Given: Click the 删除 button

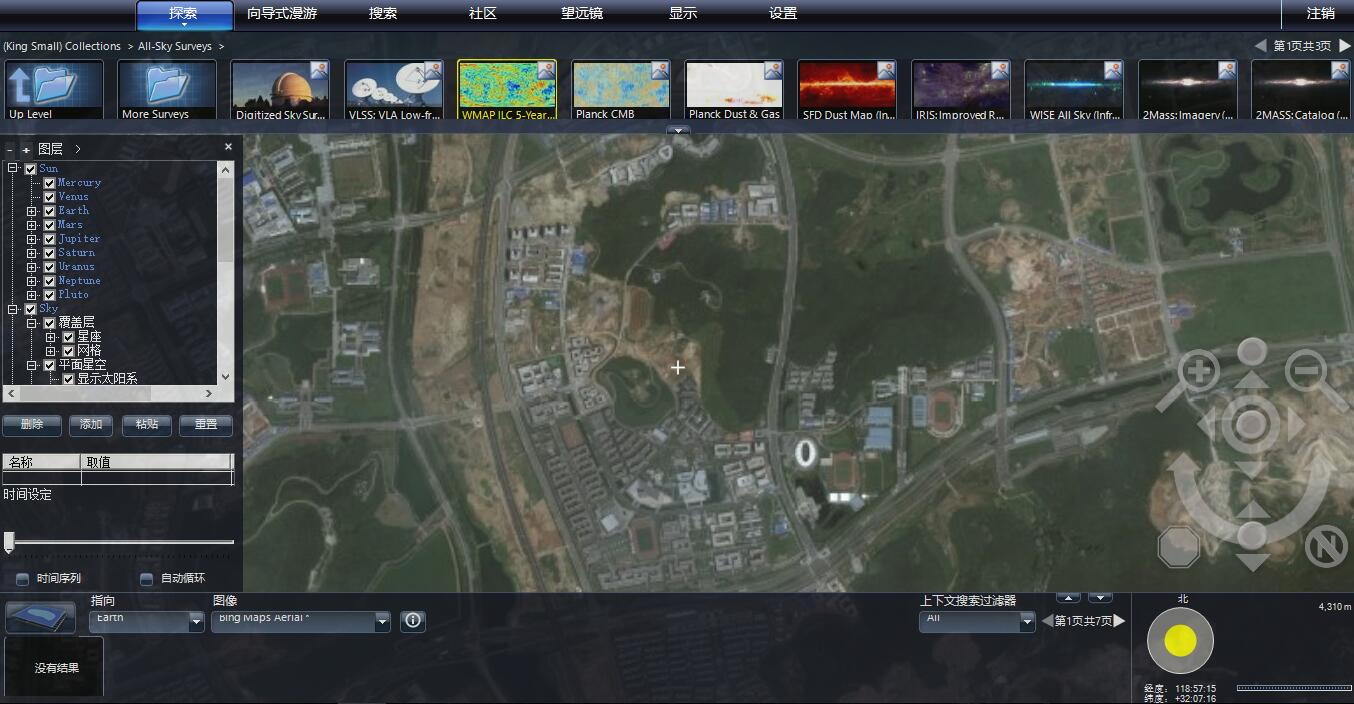Looking at the screenshot, I should tap(32, 425).
